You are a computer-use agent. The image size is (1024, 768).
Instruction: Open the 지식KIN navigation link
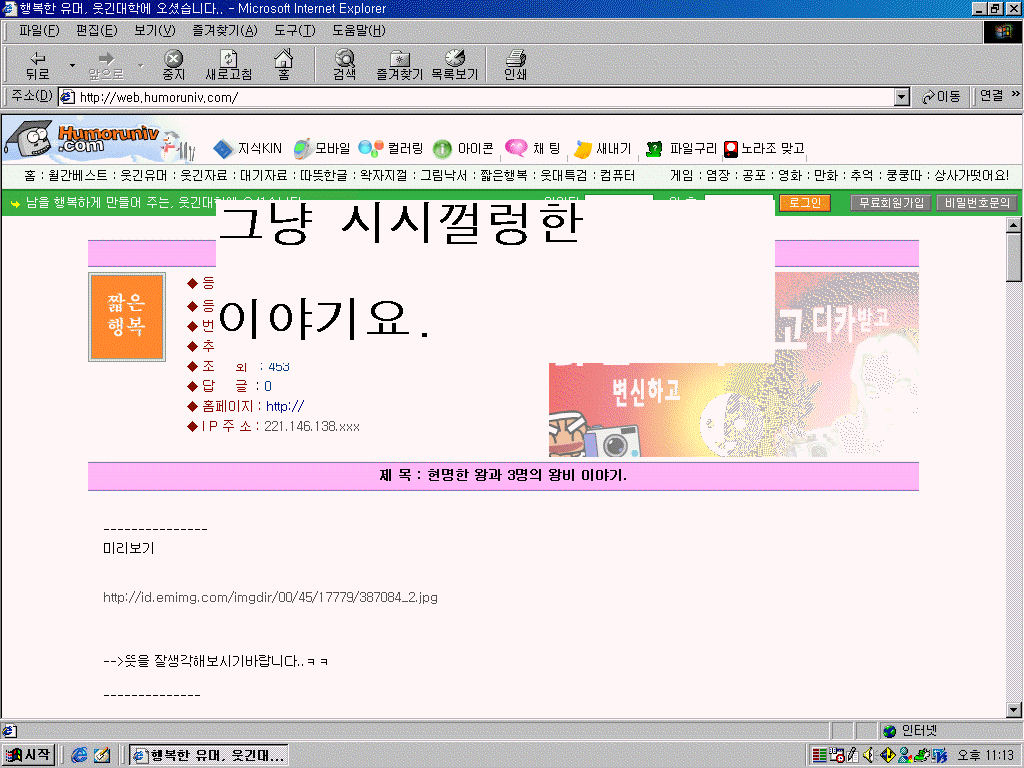[248, 149]
